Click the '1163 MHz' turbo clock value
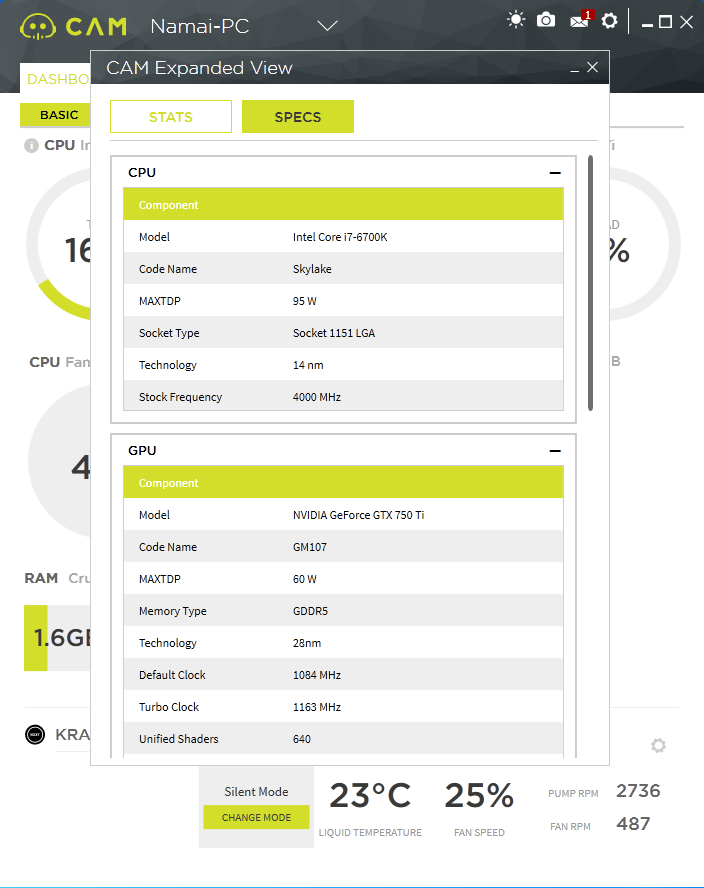The height and width of the screenshot is (888, 704). pyautogui.click(x=317, y=707)
